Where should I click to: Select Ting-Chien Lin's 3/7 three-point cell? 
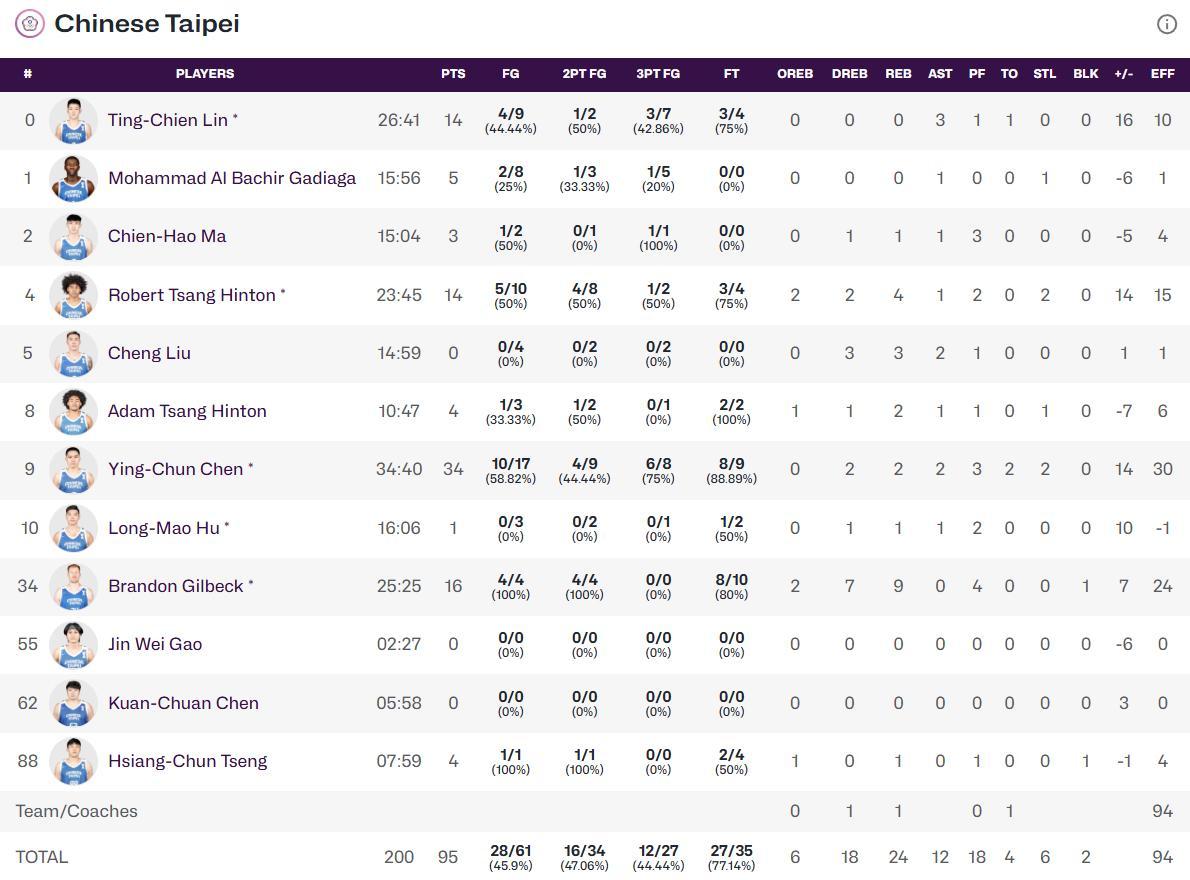click(x=658, y=120)
